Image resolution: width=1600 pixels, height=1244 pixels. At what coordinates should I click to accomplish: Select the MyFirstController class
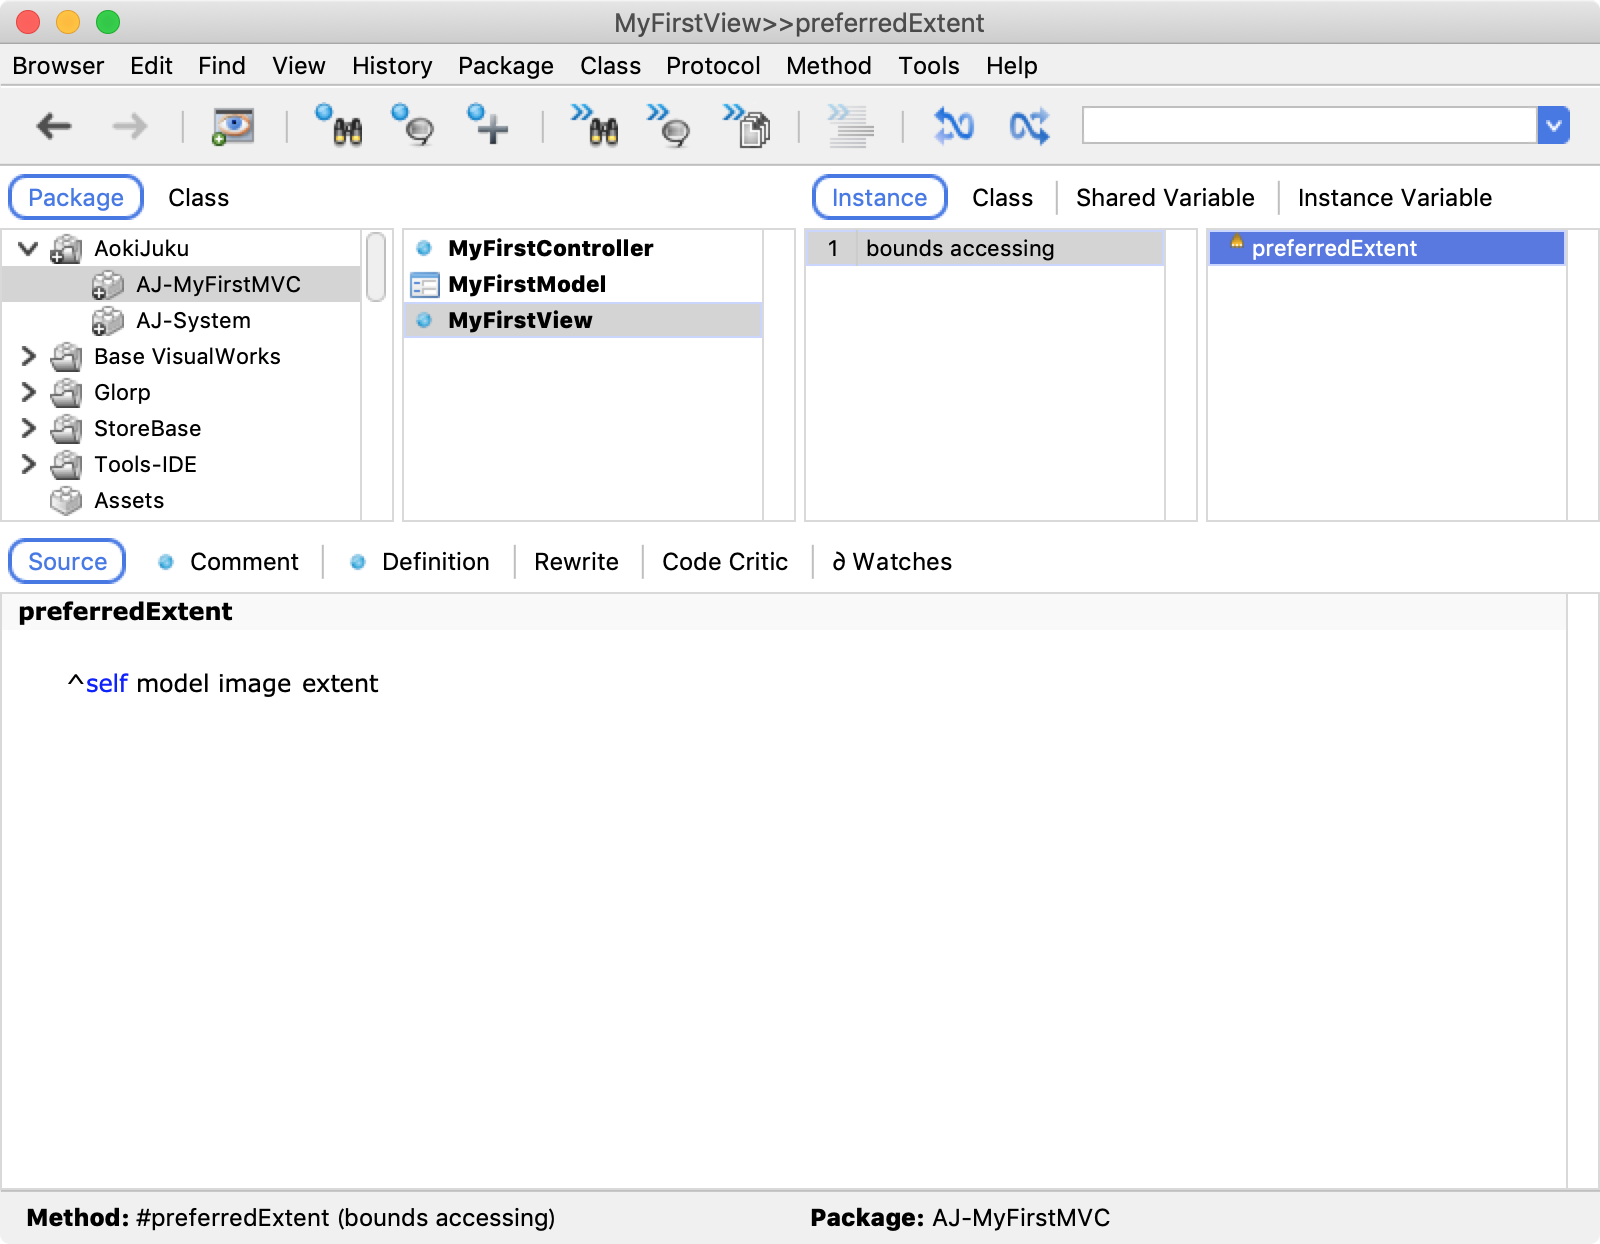(x=550, y=248)
